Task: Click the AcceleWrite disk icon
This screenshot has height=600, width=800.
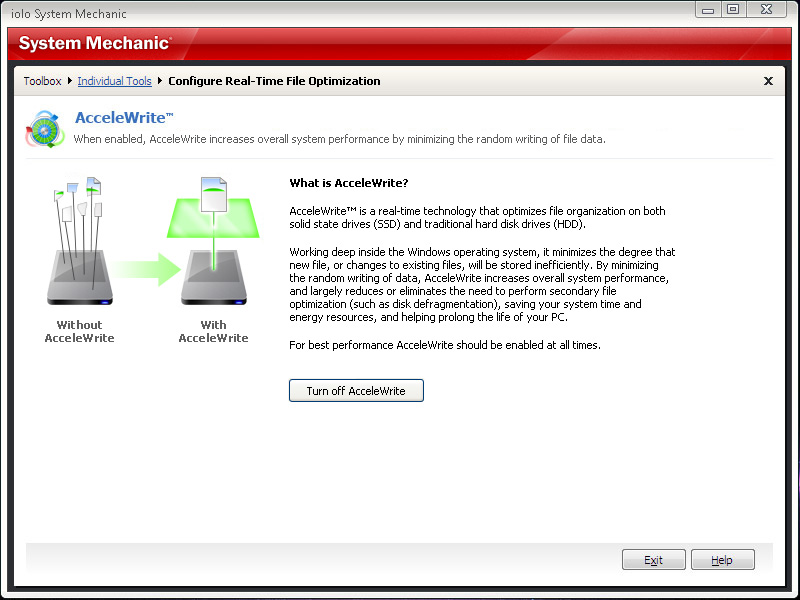Action: (x=45, y=129)
